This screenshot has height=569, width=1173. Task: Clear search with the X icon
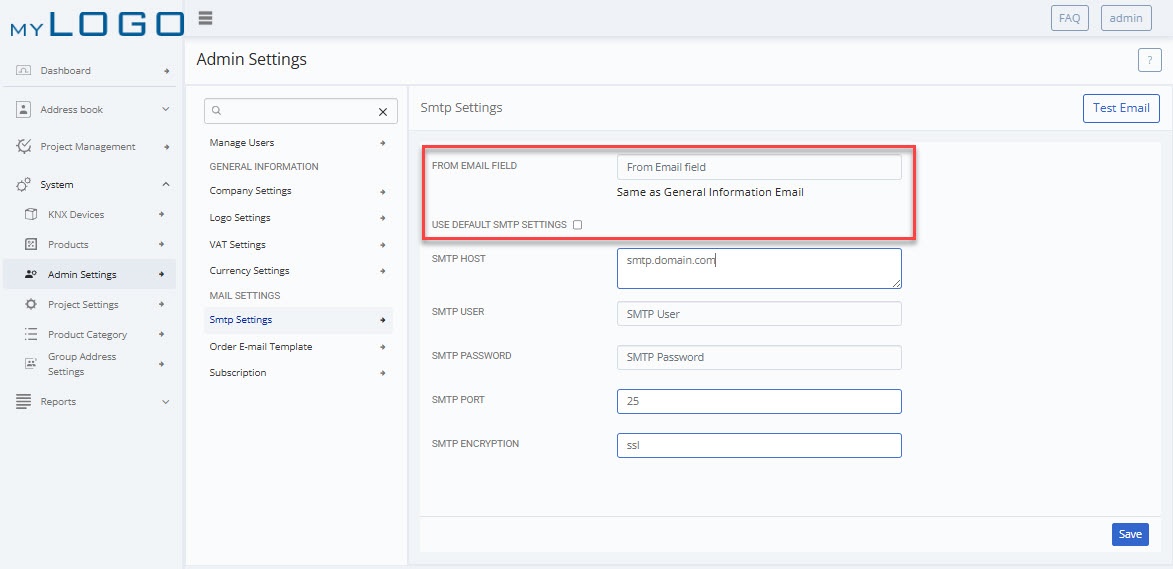pyautogui.click(x=382, y=111)
